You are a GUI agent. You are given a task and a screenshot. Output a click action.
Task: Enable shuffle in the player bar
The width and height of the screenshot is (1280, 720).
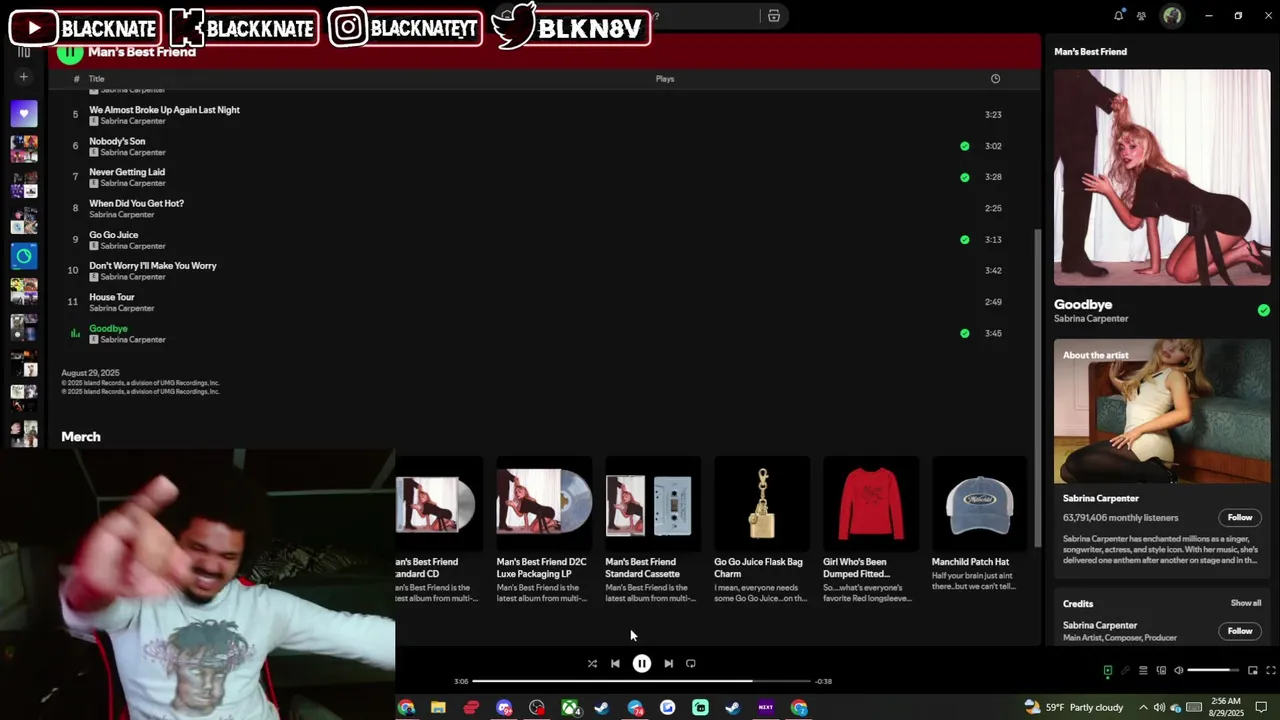point(592,663)
